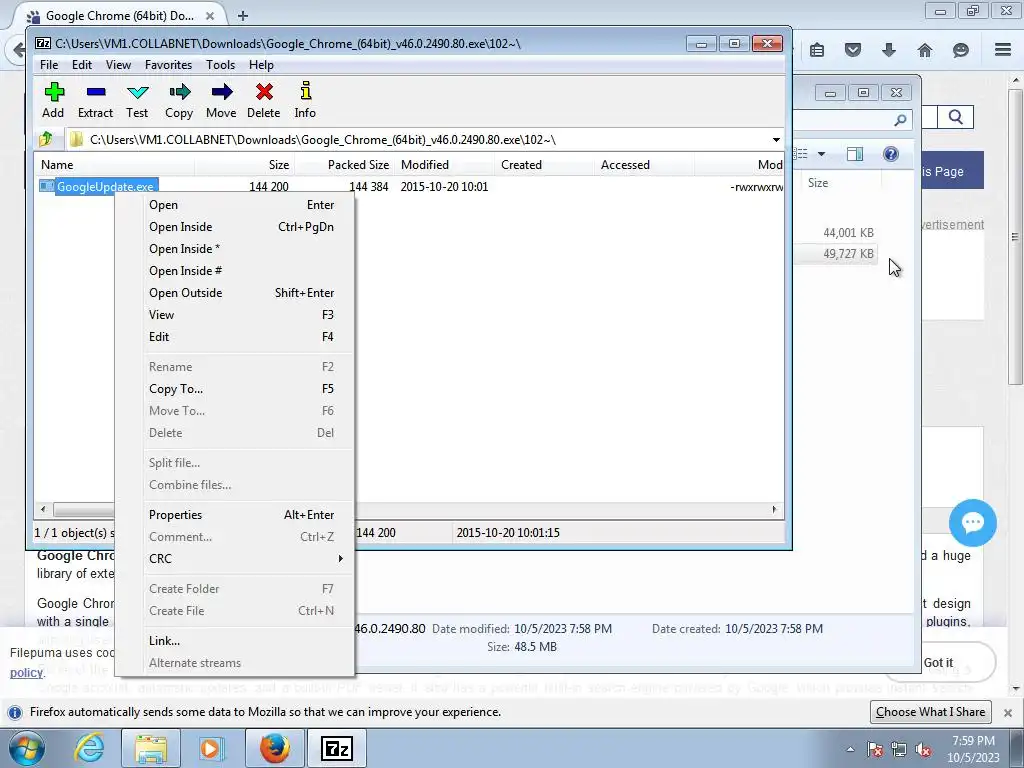
Task: Open the Favorites menu in 7-Zip
Action: (x=168, y=65)
